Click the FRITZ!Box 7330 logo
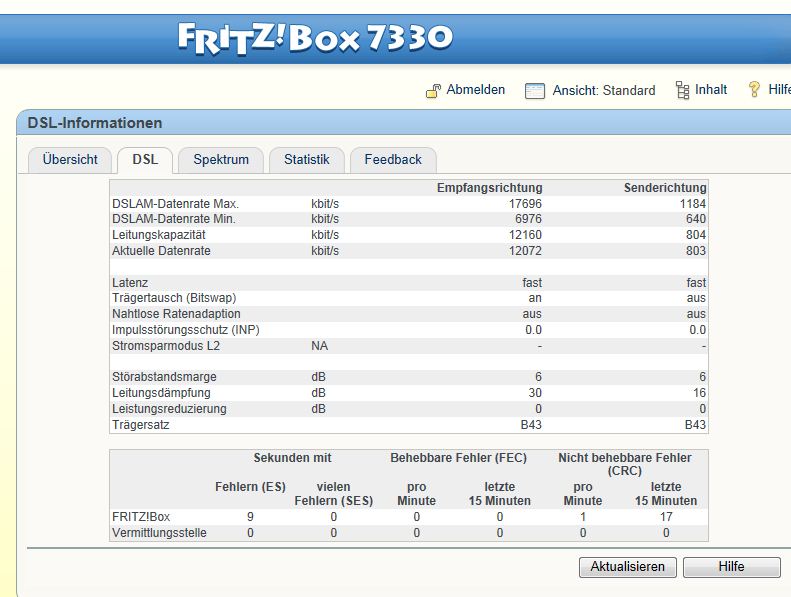 [x=315, y=38]
